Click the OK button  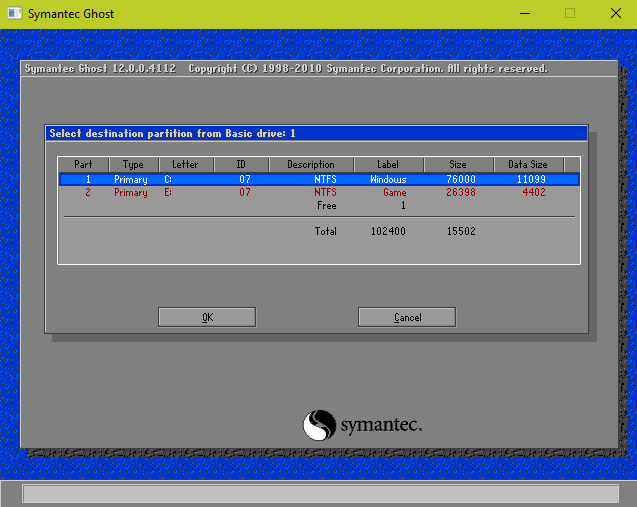207,317
